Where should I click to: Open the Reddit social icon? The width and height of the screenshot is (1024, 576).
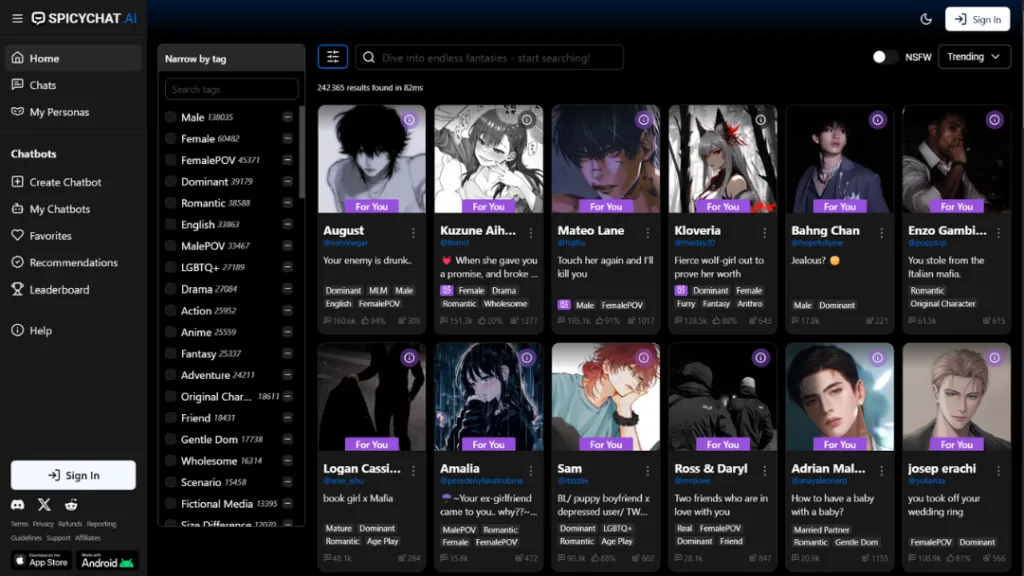point(70,505)
